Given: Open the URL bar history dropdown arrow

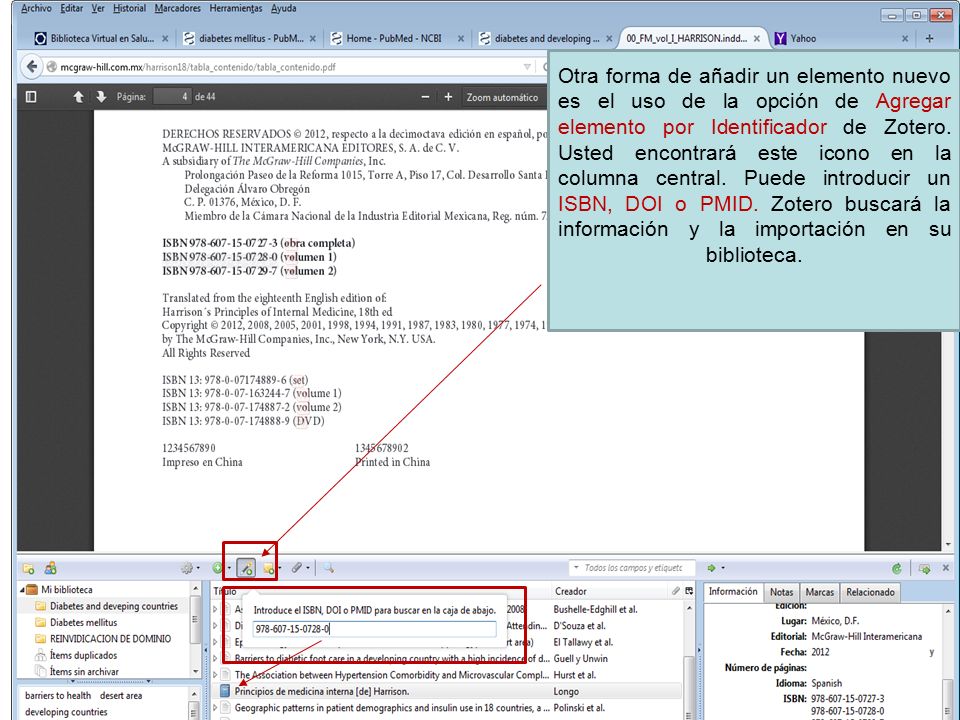Looking at the screenshot, I should tap(527, 67).
